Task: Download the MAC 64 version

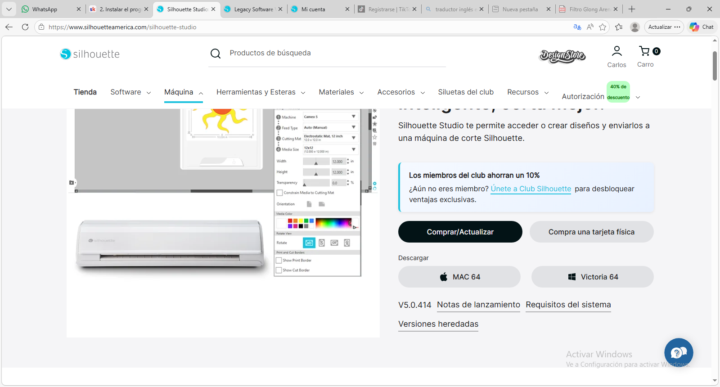Action: [x=459, y=277]
